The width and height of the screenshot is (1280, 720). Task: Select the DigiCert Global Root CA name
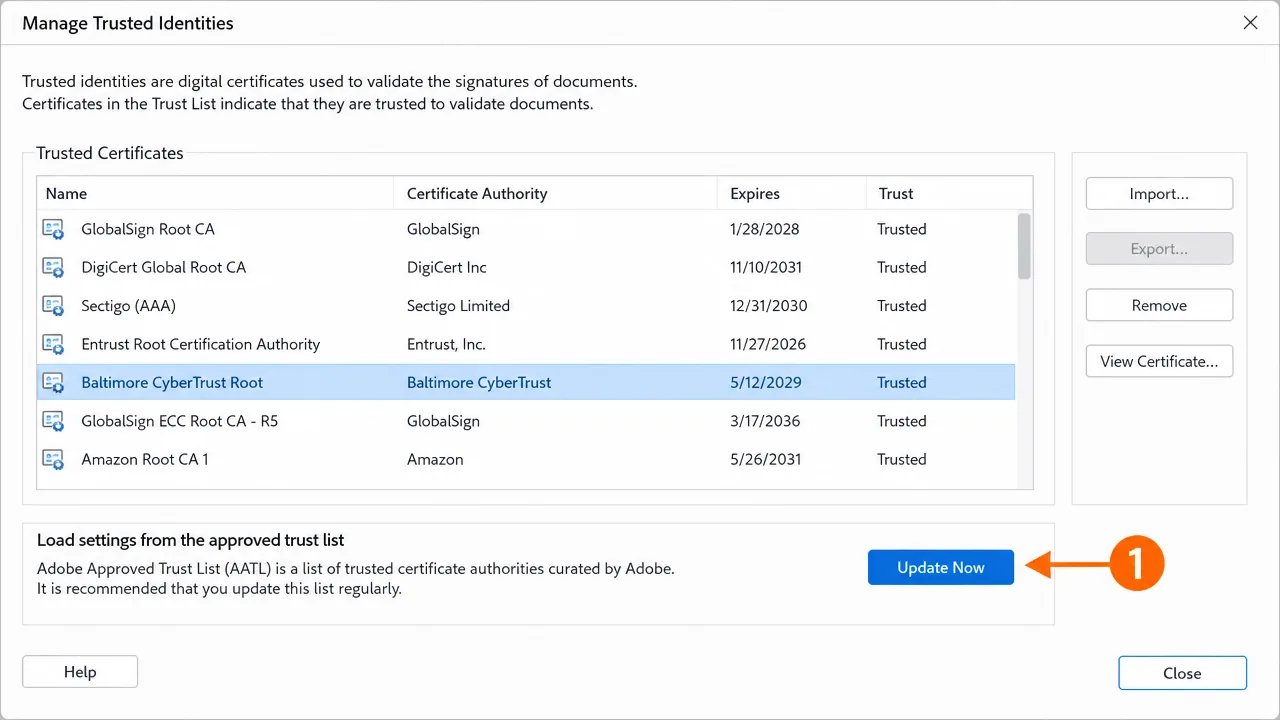163,267
